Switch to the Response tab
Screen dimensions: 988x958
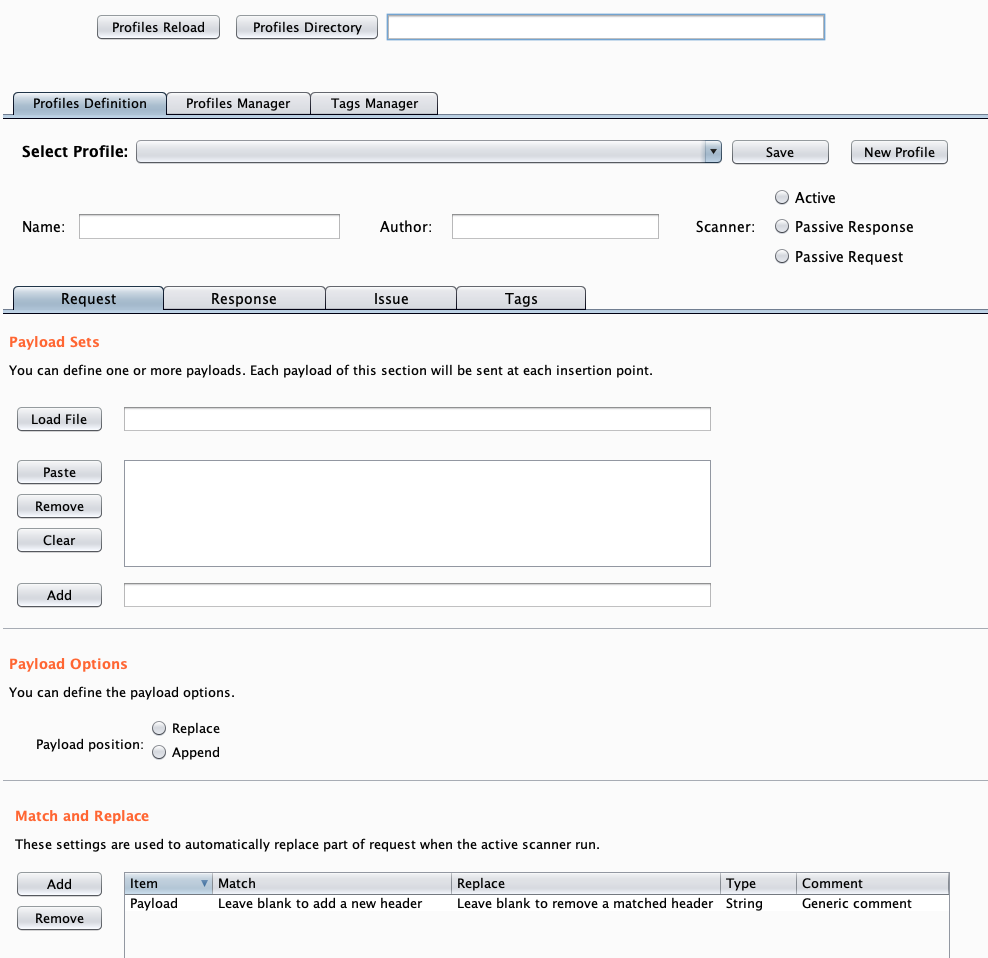click(244, 299)
